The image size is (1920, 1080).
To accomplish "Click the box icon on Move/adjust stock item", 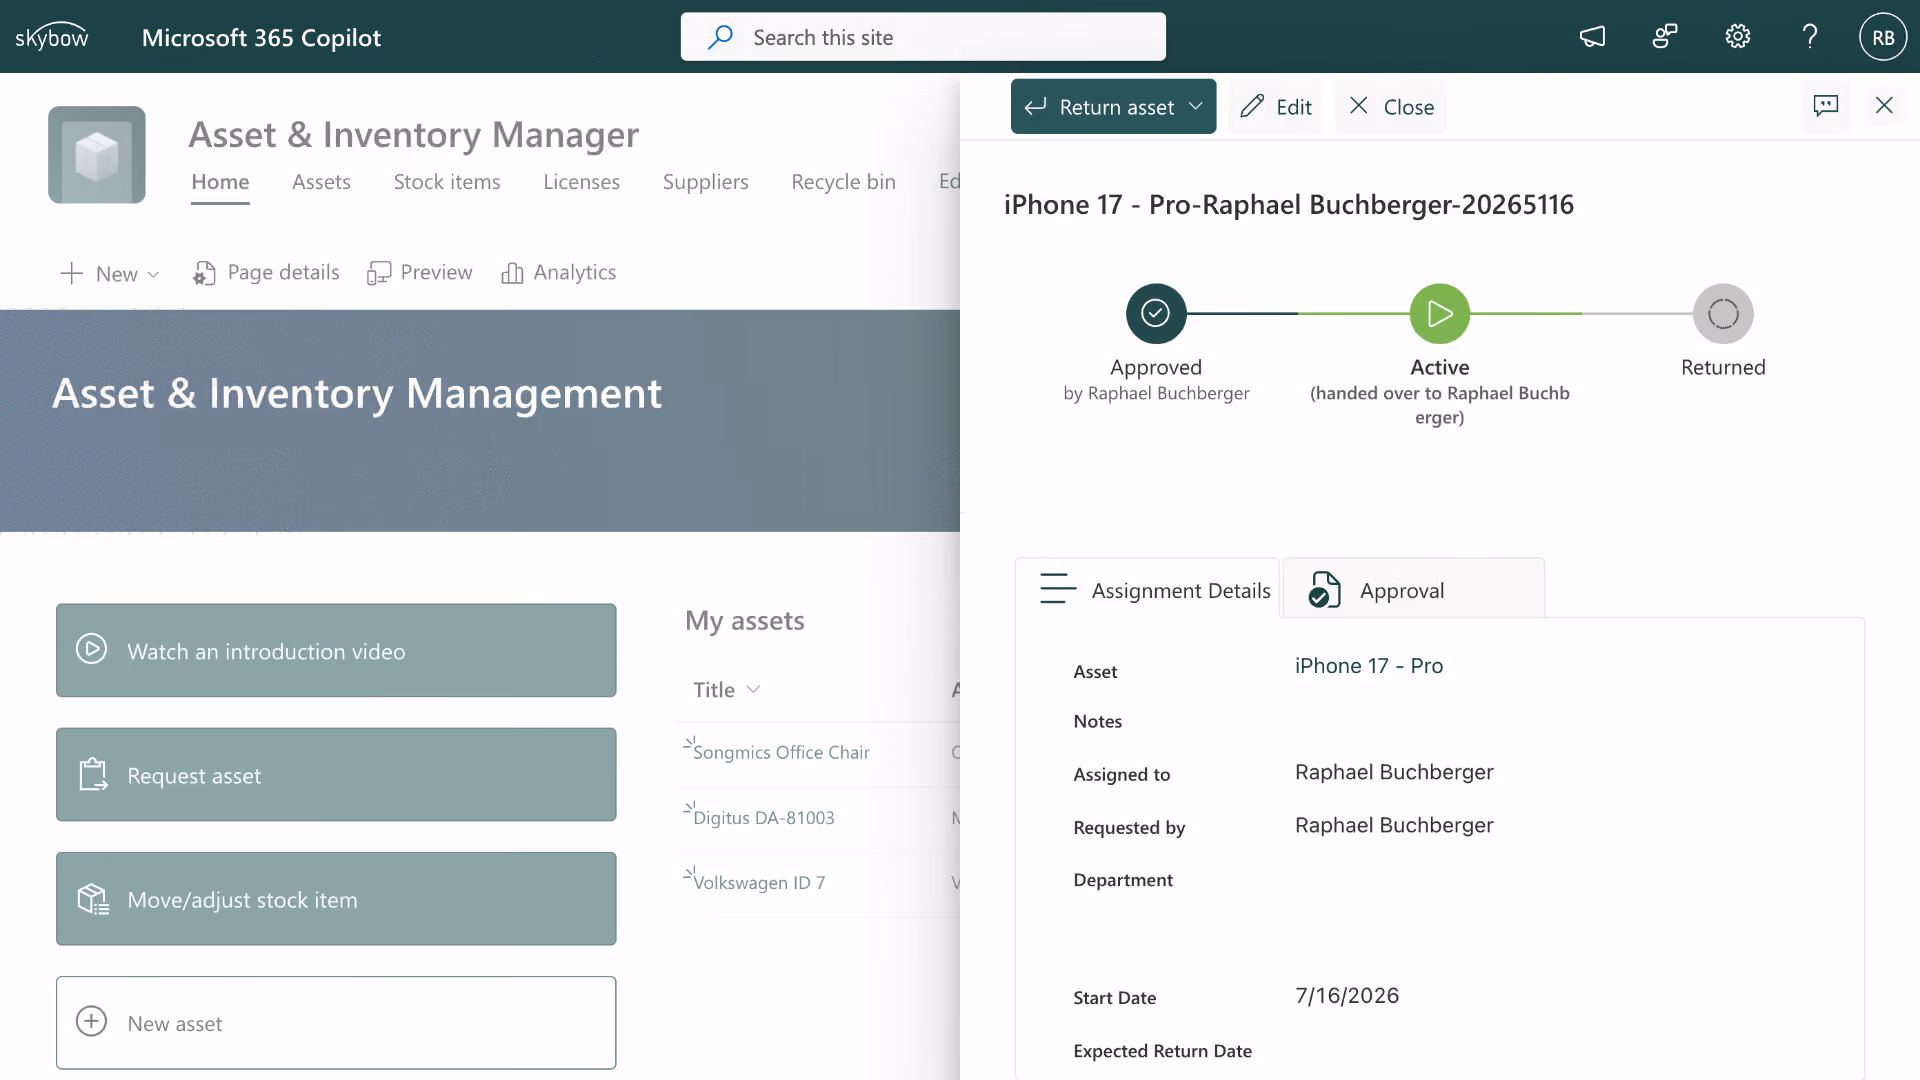I will click(93, 899).
